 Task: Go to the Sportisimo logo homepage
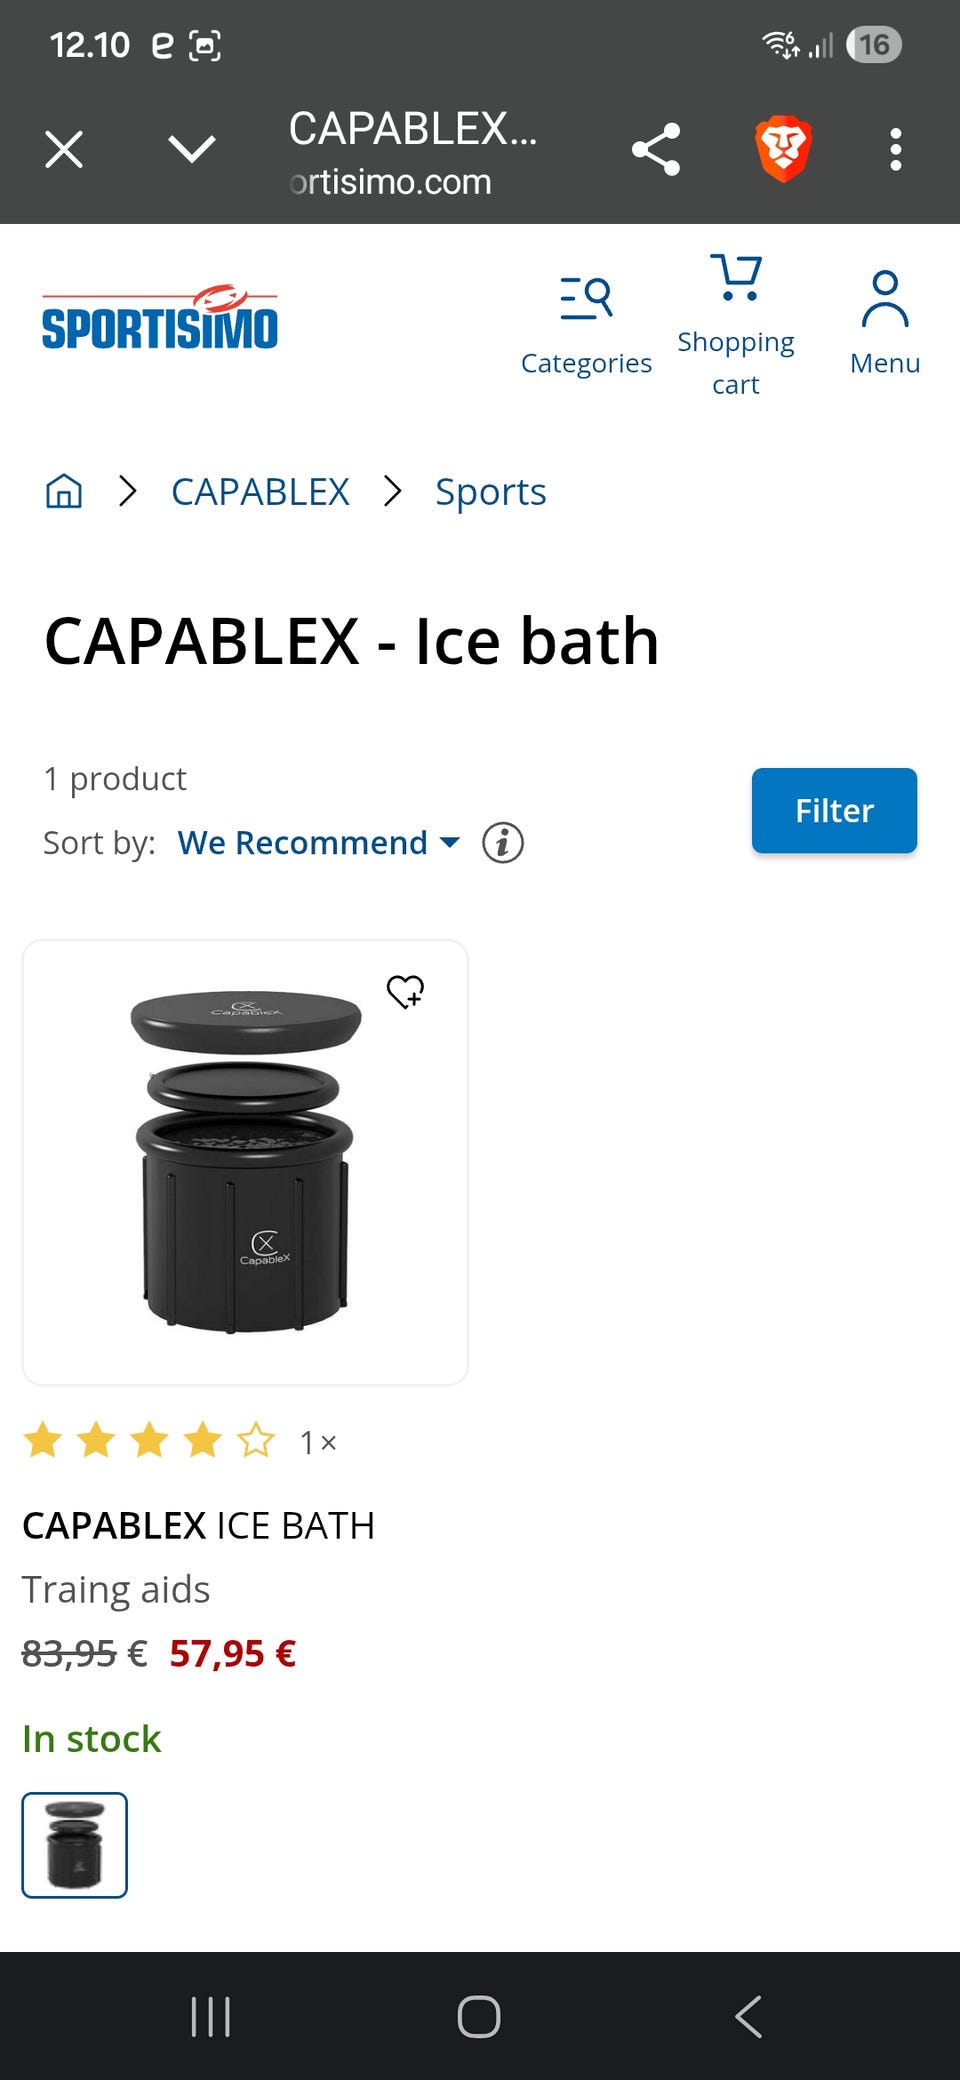160,320
